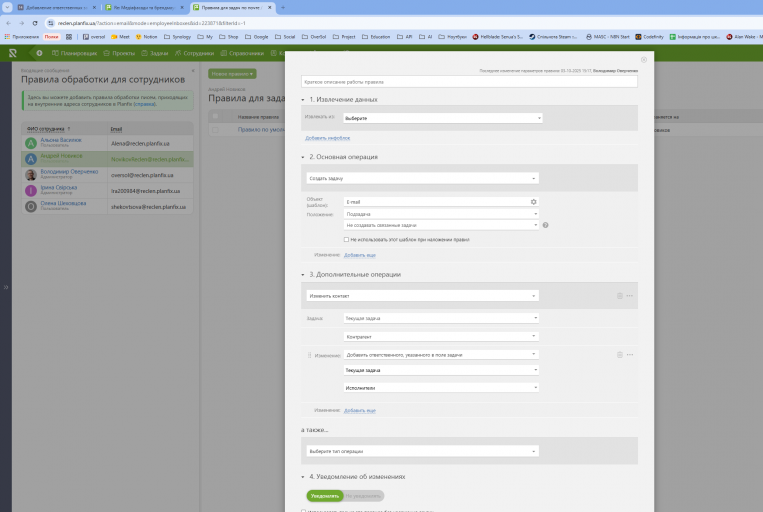The height and width of the screenshot is (512, 763).
Task: Go back with the browser back arrow
Action: point(9,23)
